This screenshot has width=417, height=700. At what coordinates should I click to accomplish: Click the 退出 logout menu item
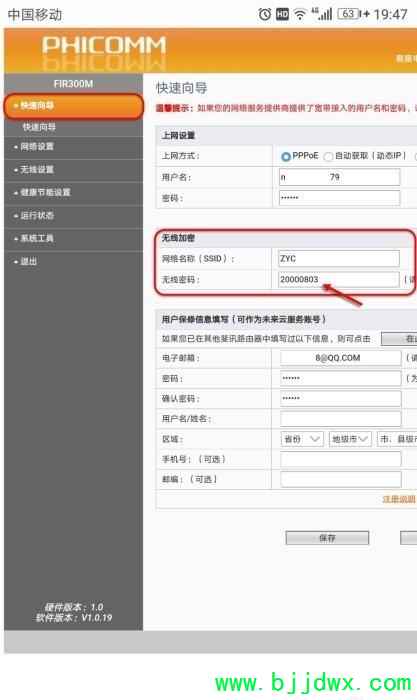click(x=73, y=262)
